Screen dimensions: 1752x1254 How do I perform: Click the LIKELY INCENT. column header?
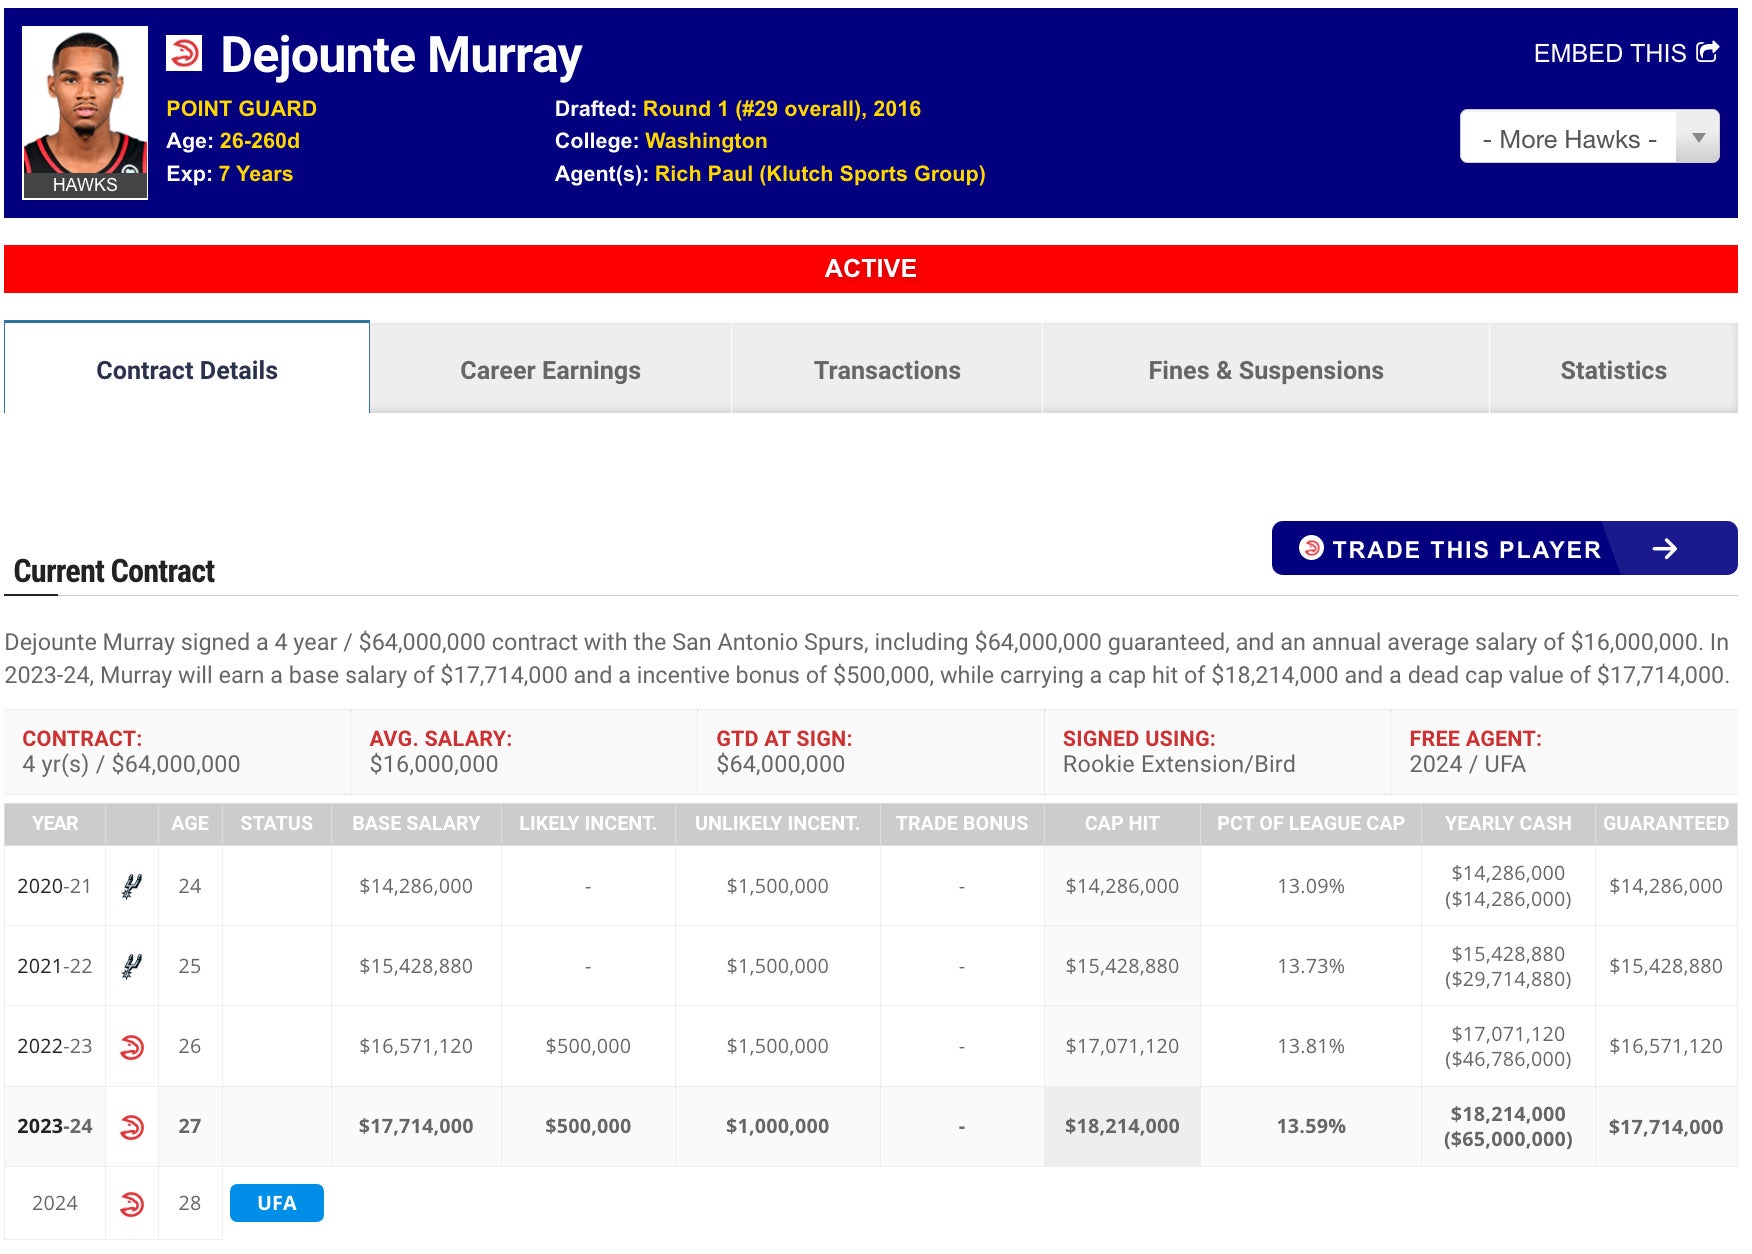588,823
